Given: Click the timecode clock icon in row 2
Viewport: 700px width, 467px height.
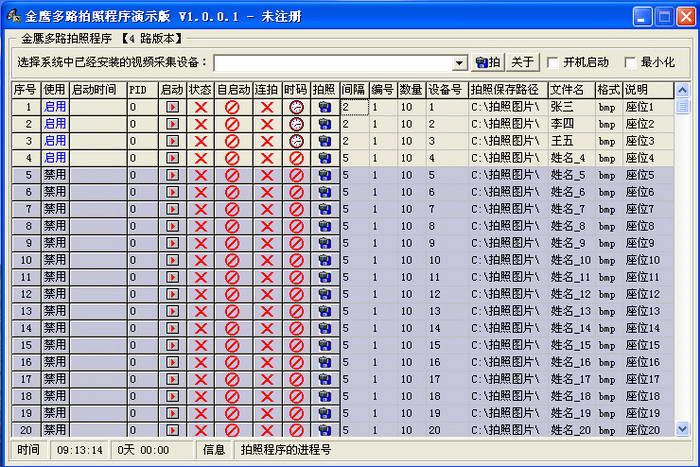Looking at the screenshot, I should 296,124.
